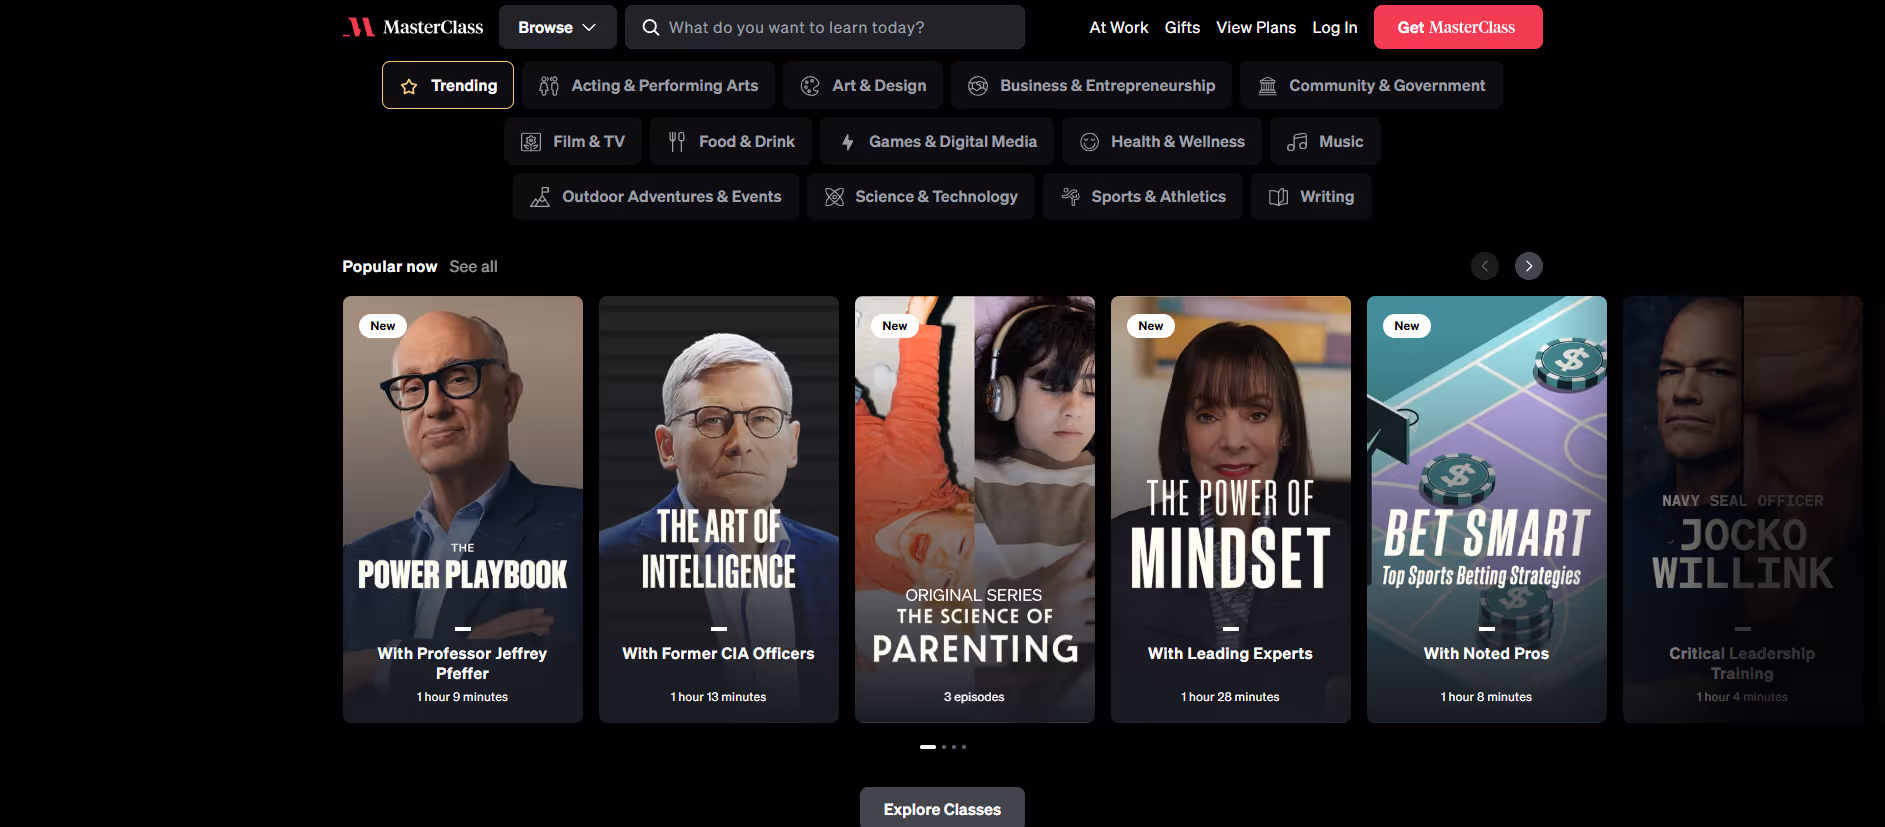
Task: Click the second carousel pagination dot
Action: [x=944, y=747]
